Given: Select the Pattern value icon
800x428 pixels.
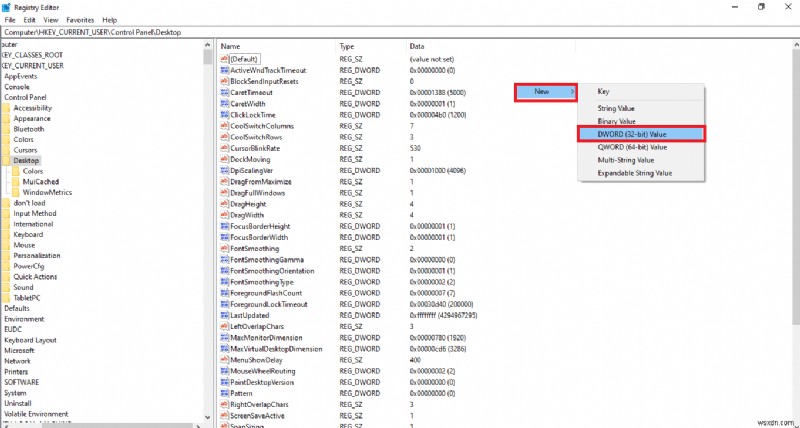Looking at the screenshot, I should (x=224, y=393).
